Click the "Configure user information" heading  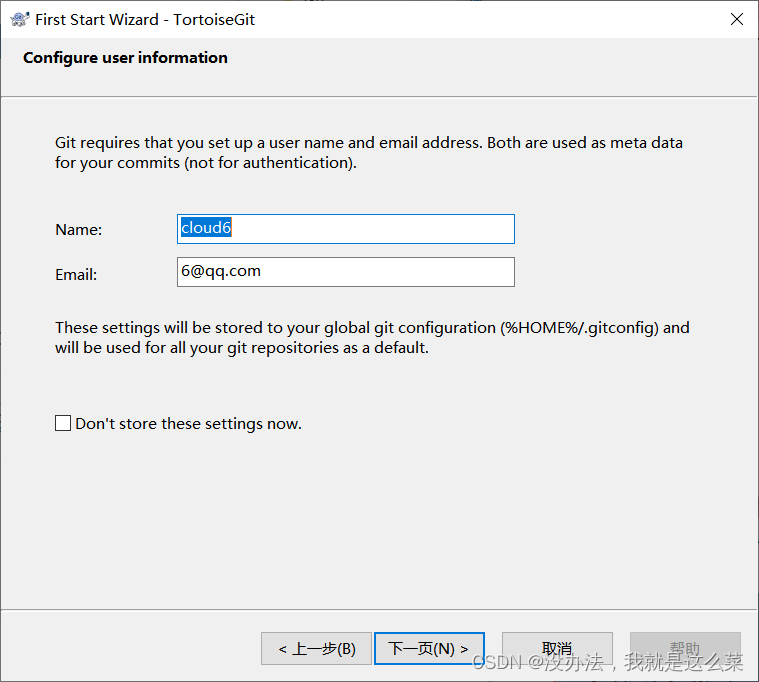point(125,58)
